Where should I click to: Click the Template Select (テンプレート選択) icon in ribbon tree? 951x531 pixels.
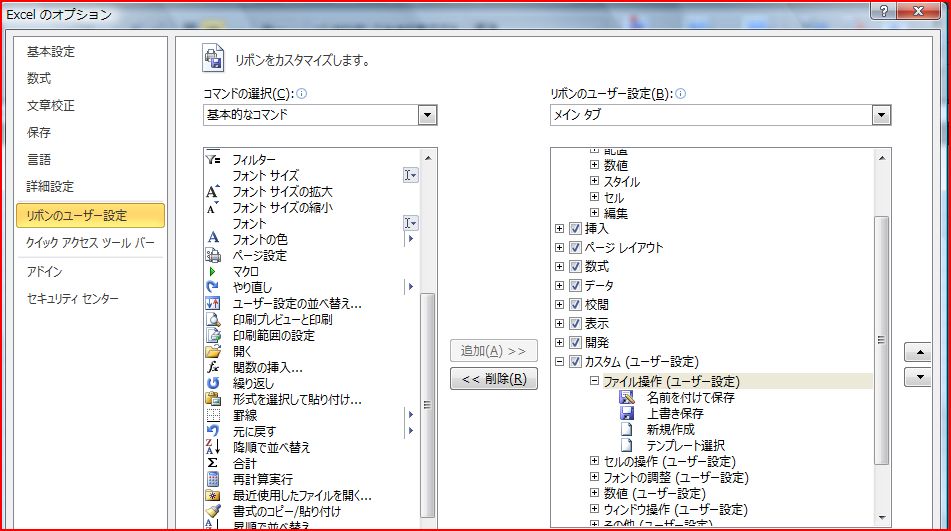click(x=627, y=446)
